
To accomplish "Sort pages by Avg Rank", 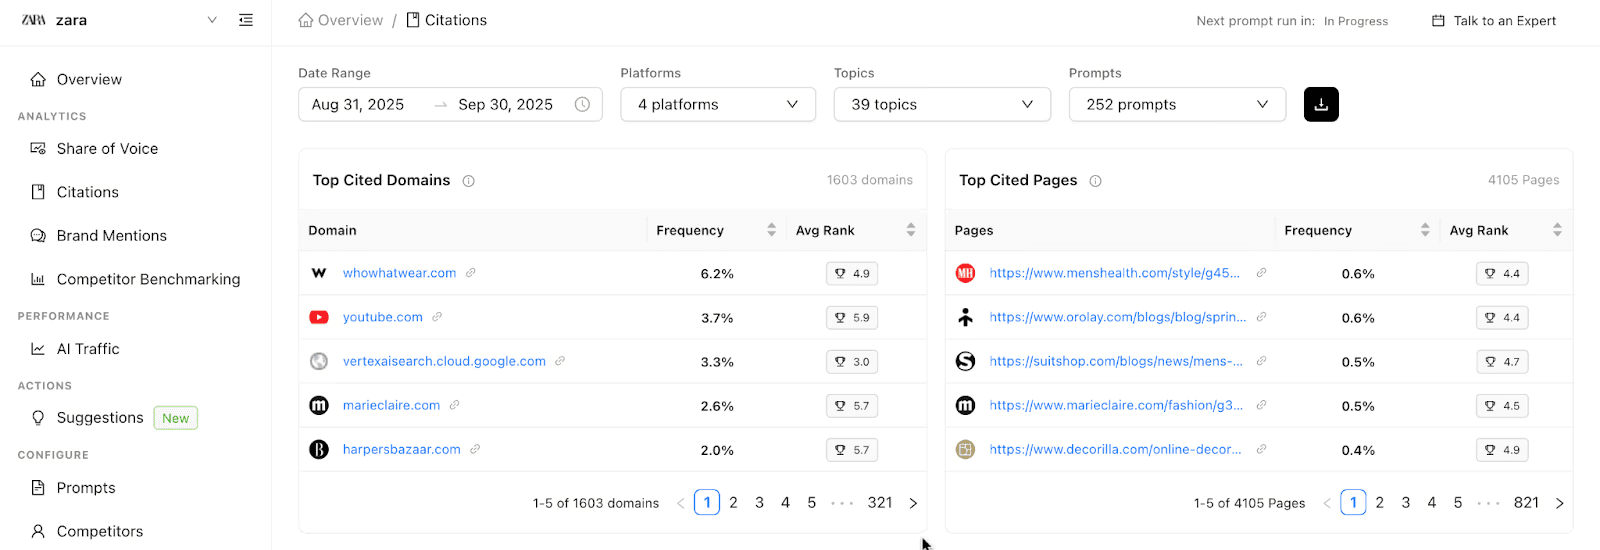I will click(x=1557, y=230).
